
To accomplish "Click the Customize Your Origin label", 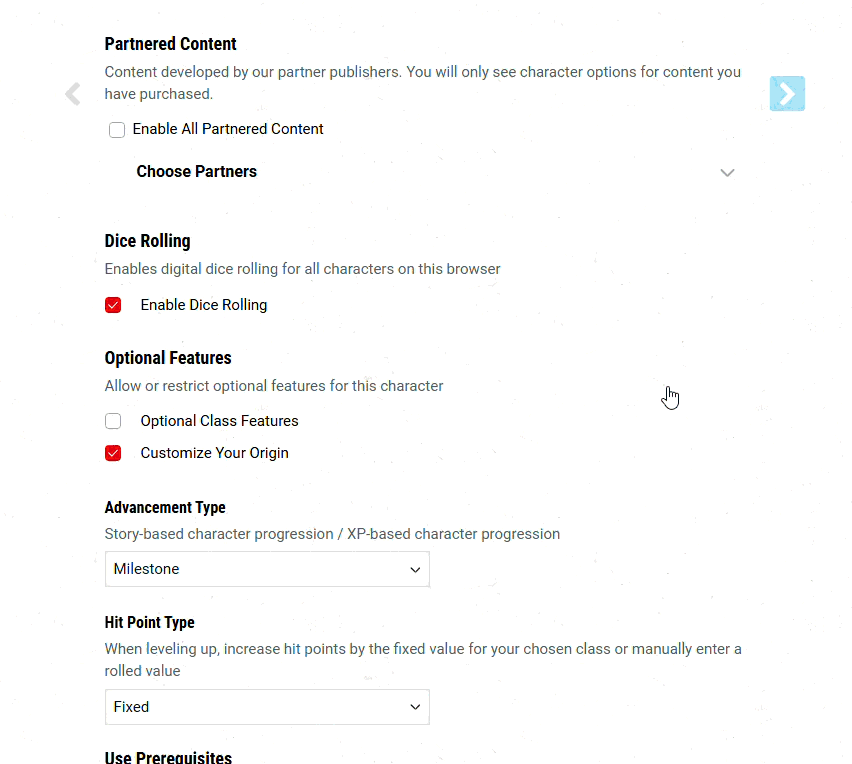I will (215, 453).
